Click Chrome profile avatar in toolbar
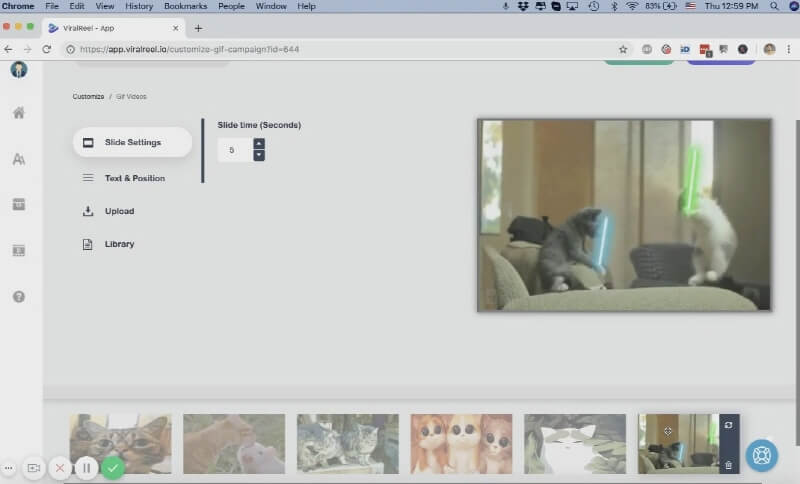The image size is (800, 484). pyautogui.click(x=769, y=49)
